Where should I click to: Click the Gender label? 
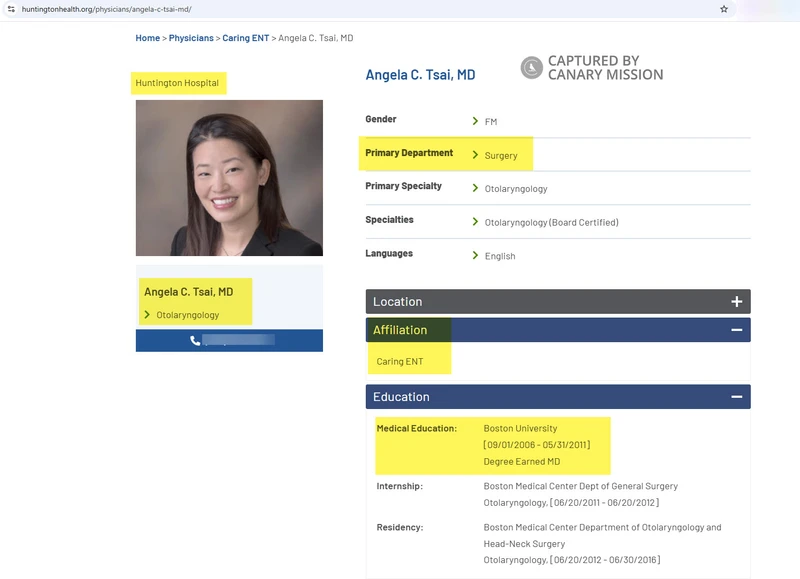pyautogui.click(x=381, y=119)
